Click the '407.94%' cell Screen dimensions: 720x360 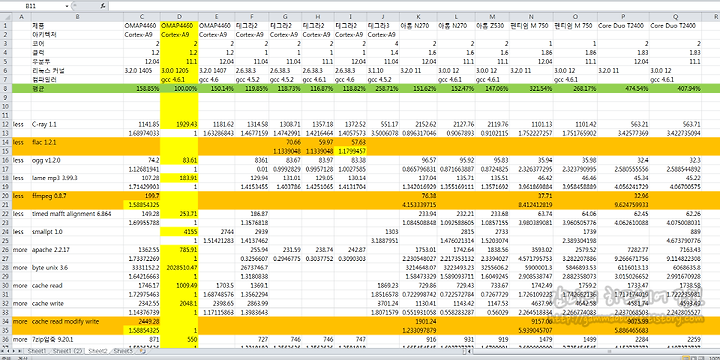click(x=675, y=88)
